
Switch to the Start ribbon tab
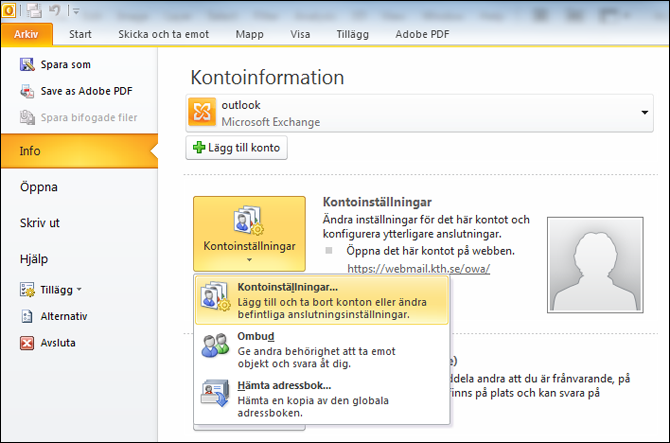click(80, 34)
